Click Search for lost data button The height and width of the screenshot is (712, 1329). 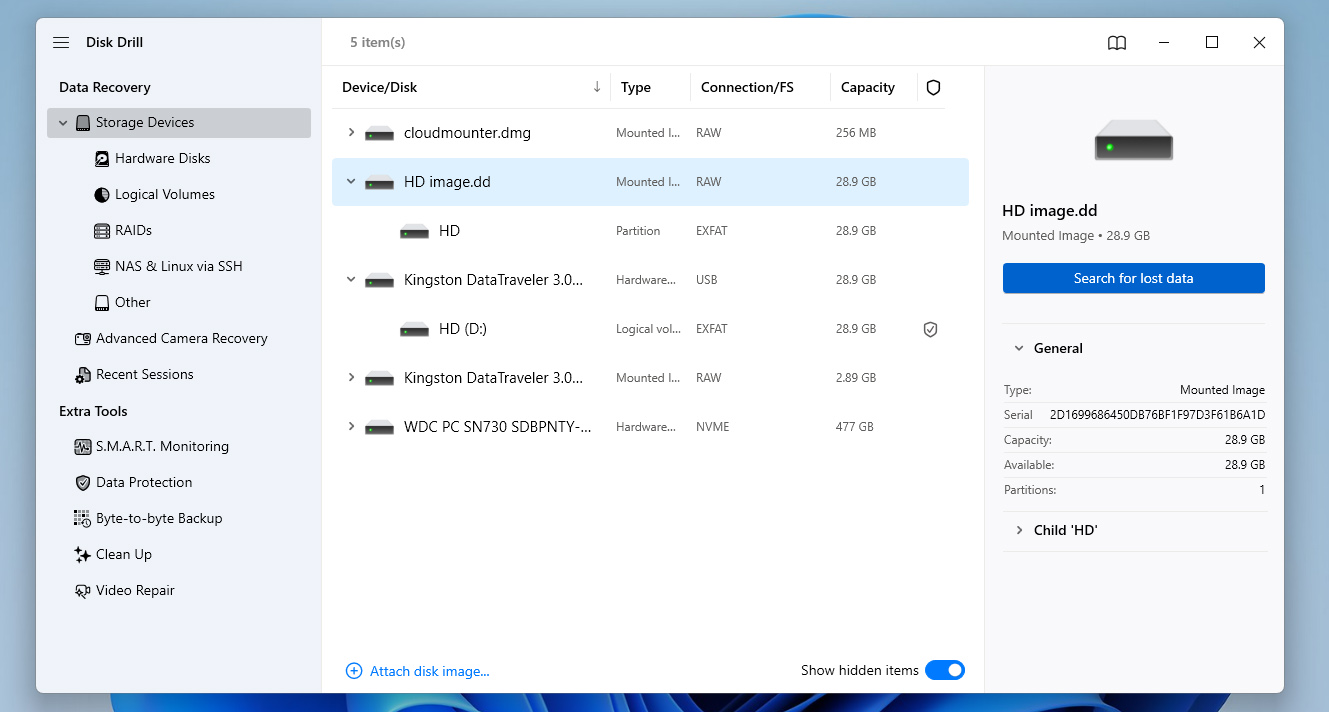(1134, 278)
